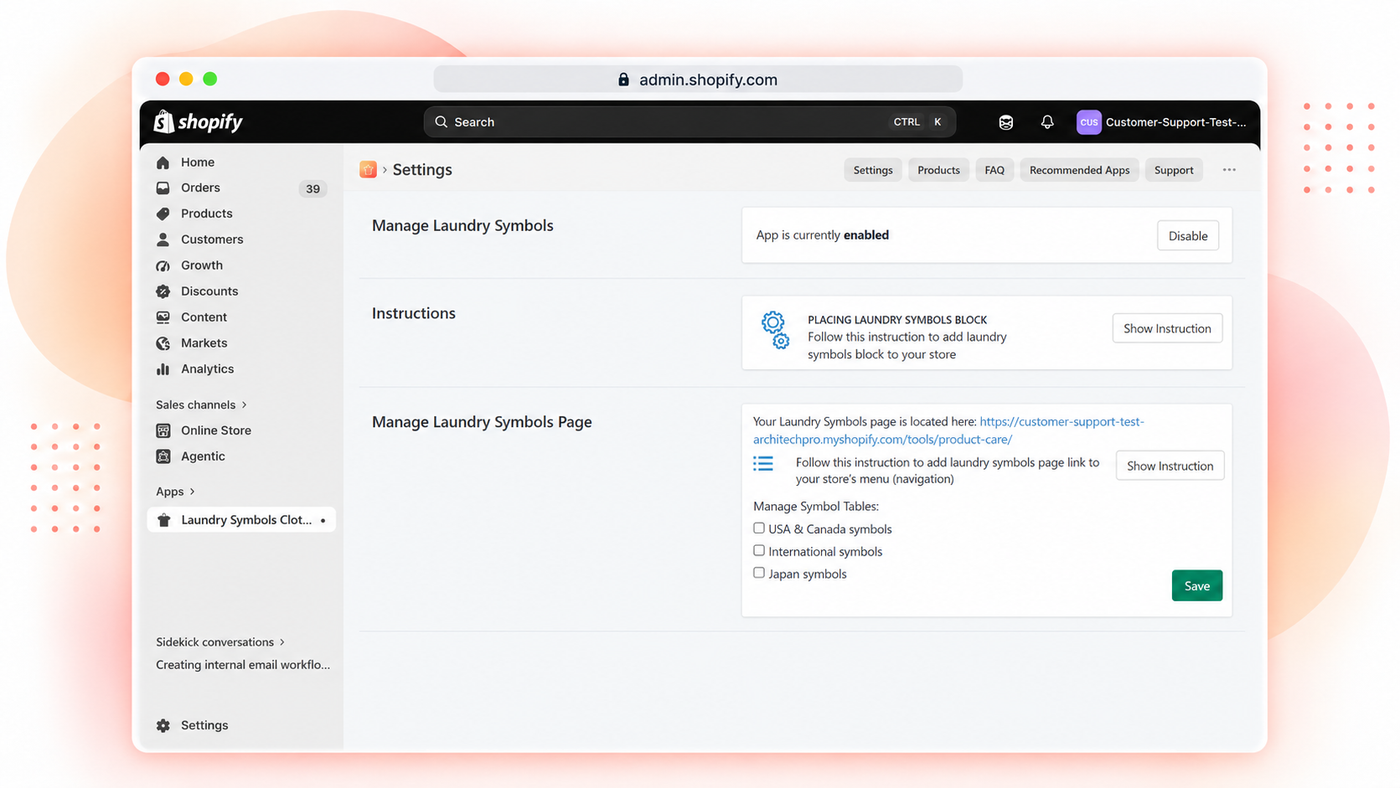
Task: Open the Settings tab in app header
Action: click(x=873, y=170)
